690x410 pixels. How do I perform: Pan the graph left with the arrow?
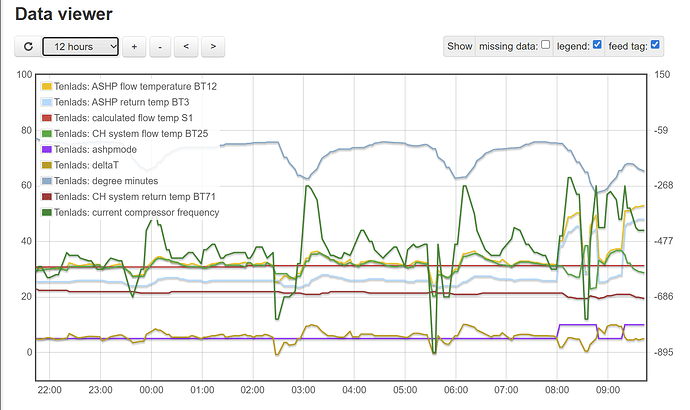[187, 46]
